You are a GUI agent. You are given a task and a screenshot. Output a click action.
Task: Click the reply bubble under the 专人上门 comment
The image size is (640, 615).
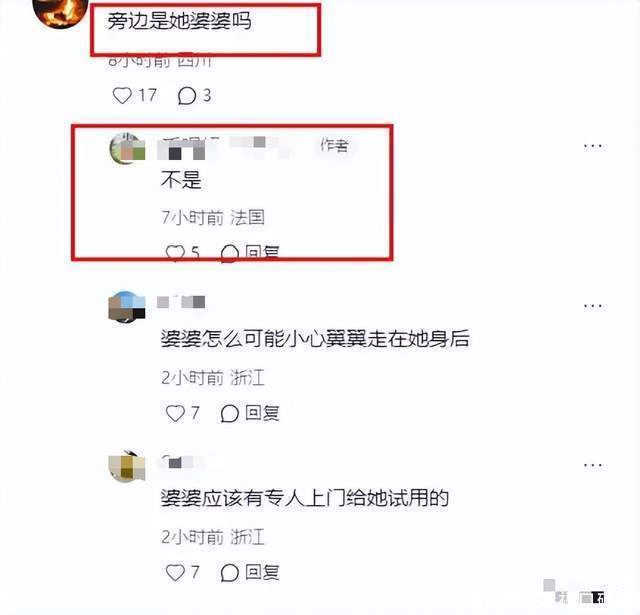tap(229, 573)
